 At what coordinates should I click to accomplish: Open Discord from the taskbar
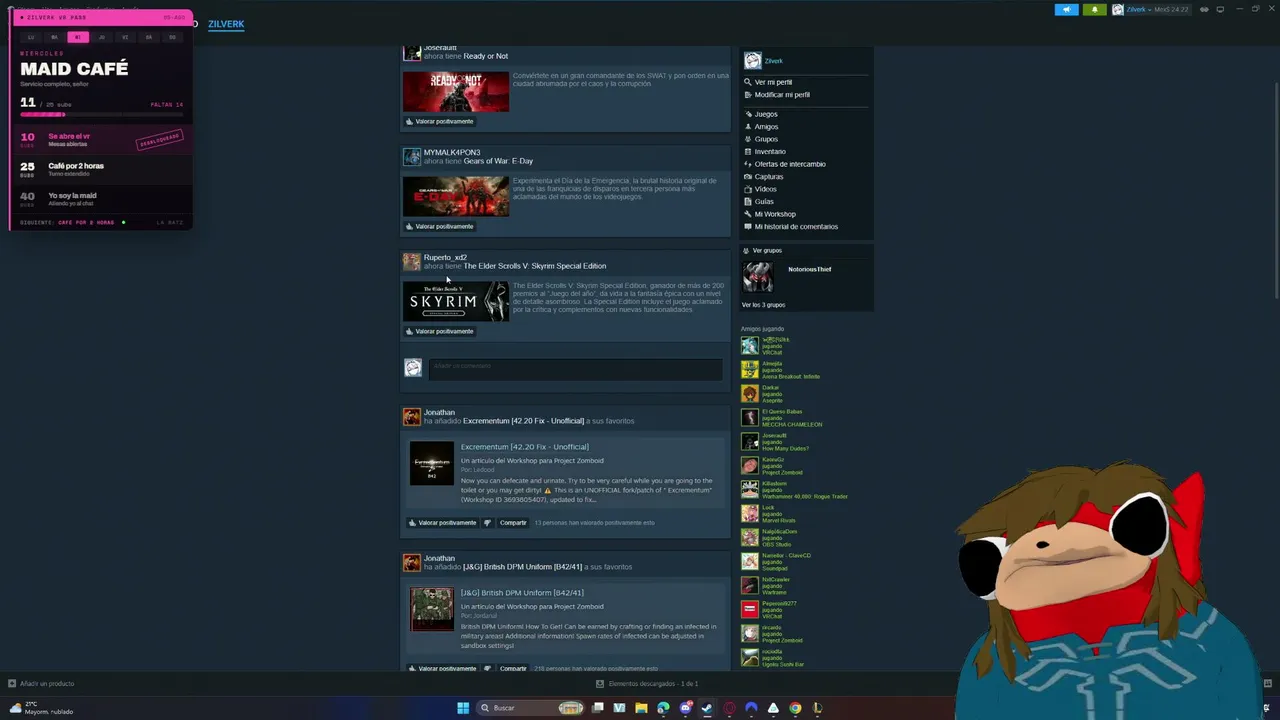685,708
